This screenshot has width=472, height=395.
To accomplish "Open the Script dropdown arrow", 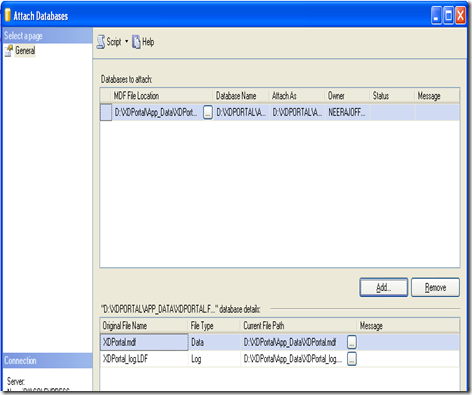I will click(x=126, y=42).
